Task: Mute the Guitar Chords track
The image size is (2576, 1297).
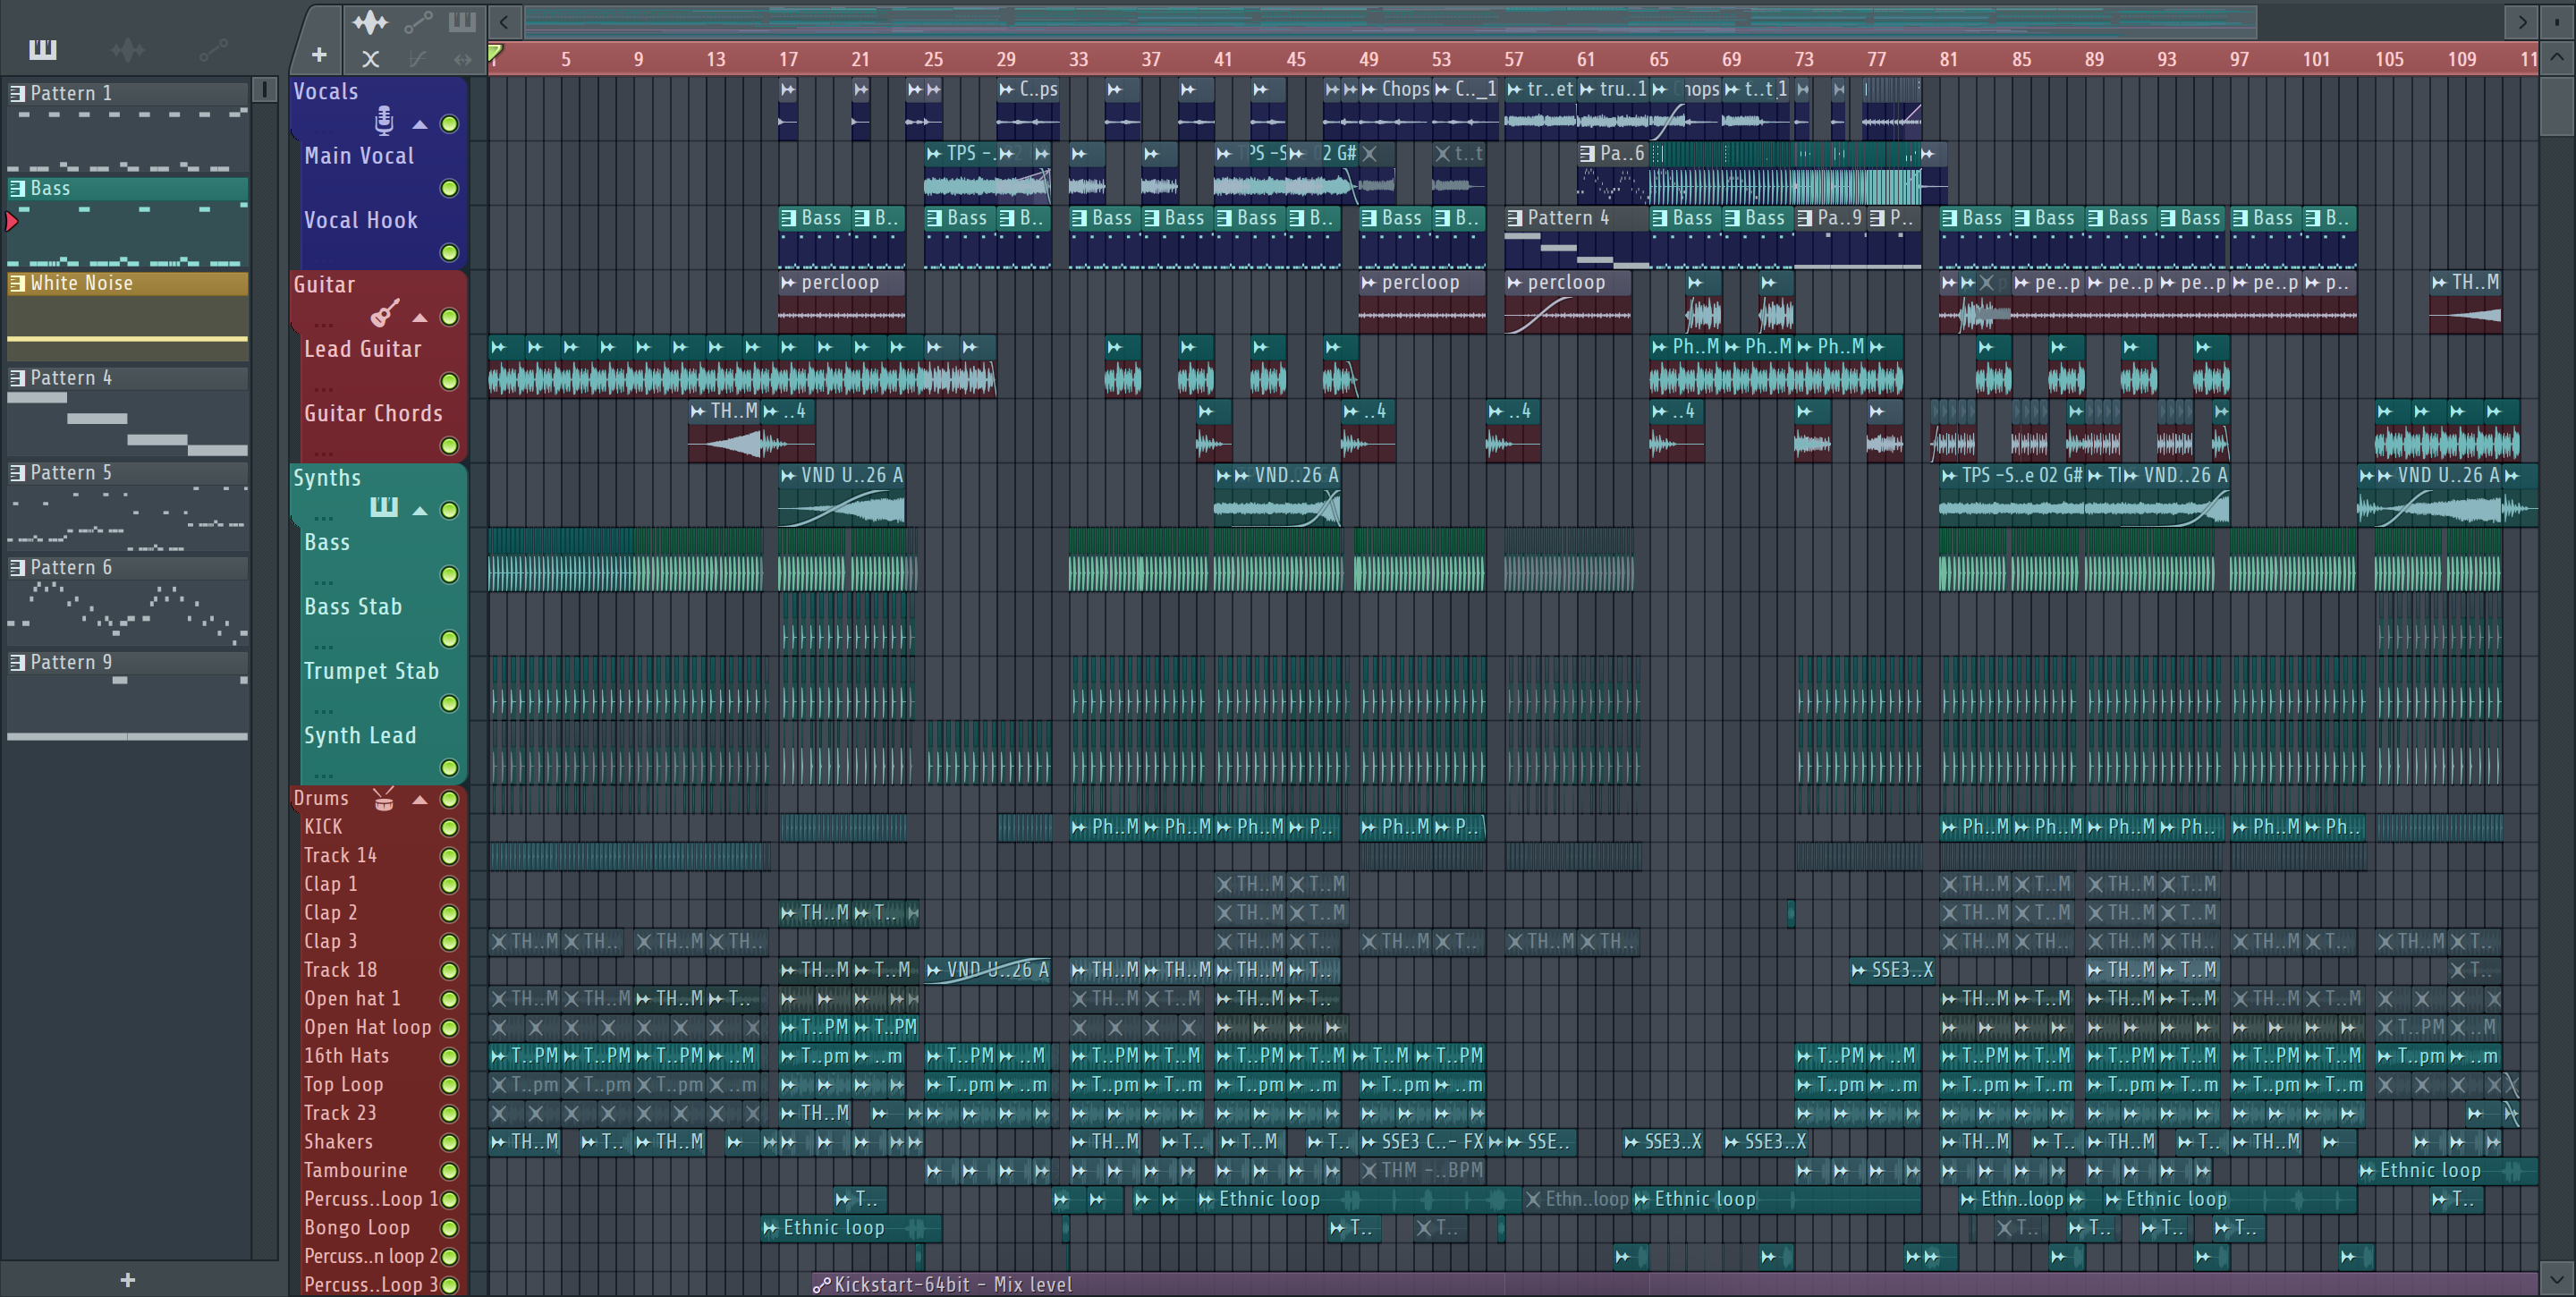Action: (x=450, y=445)
